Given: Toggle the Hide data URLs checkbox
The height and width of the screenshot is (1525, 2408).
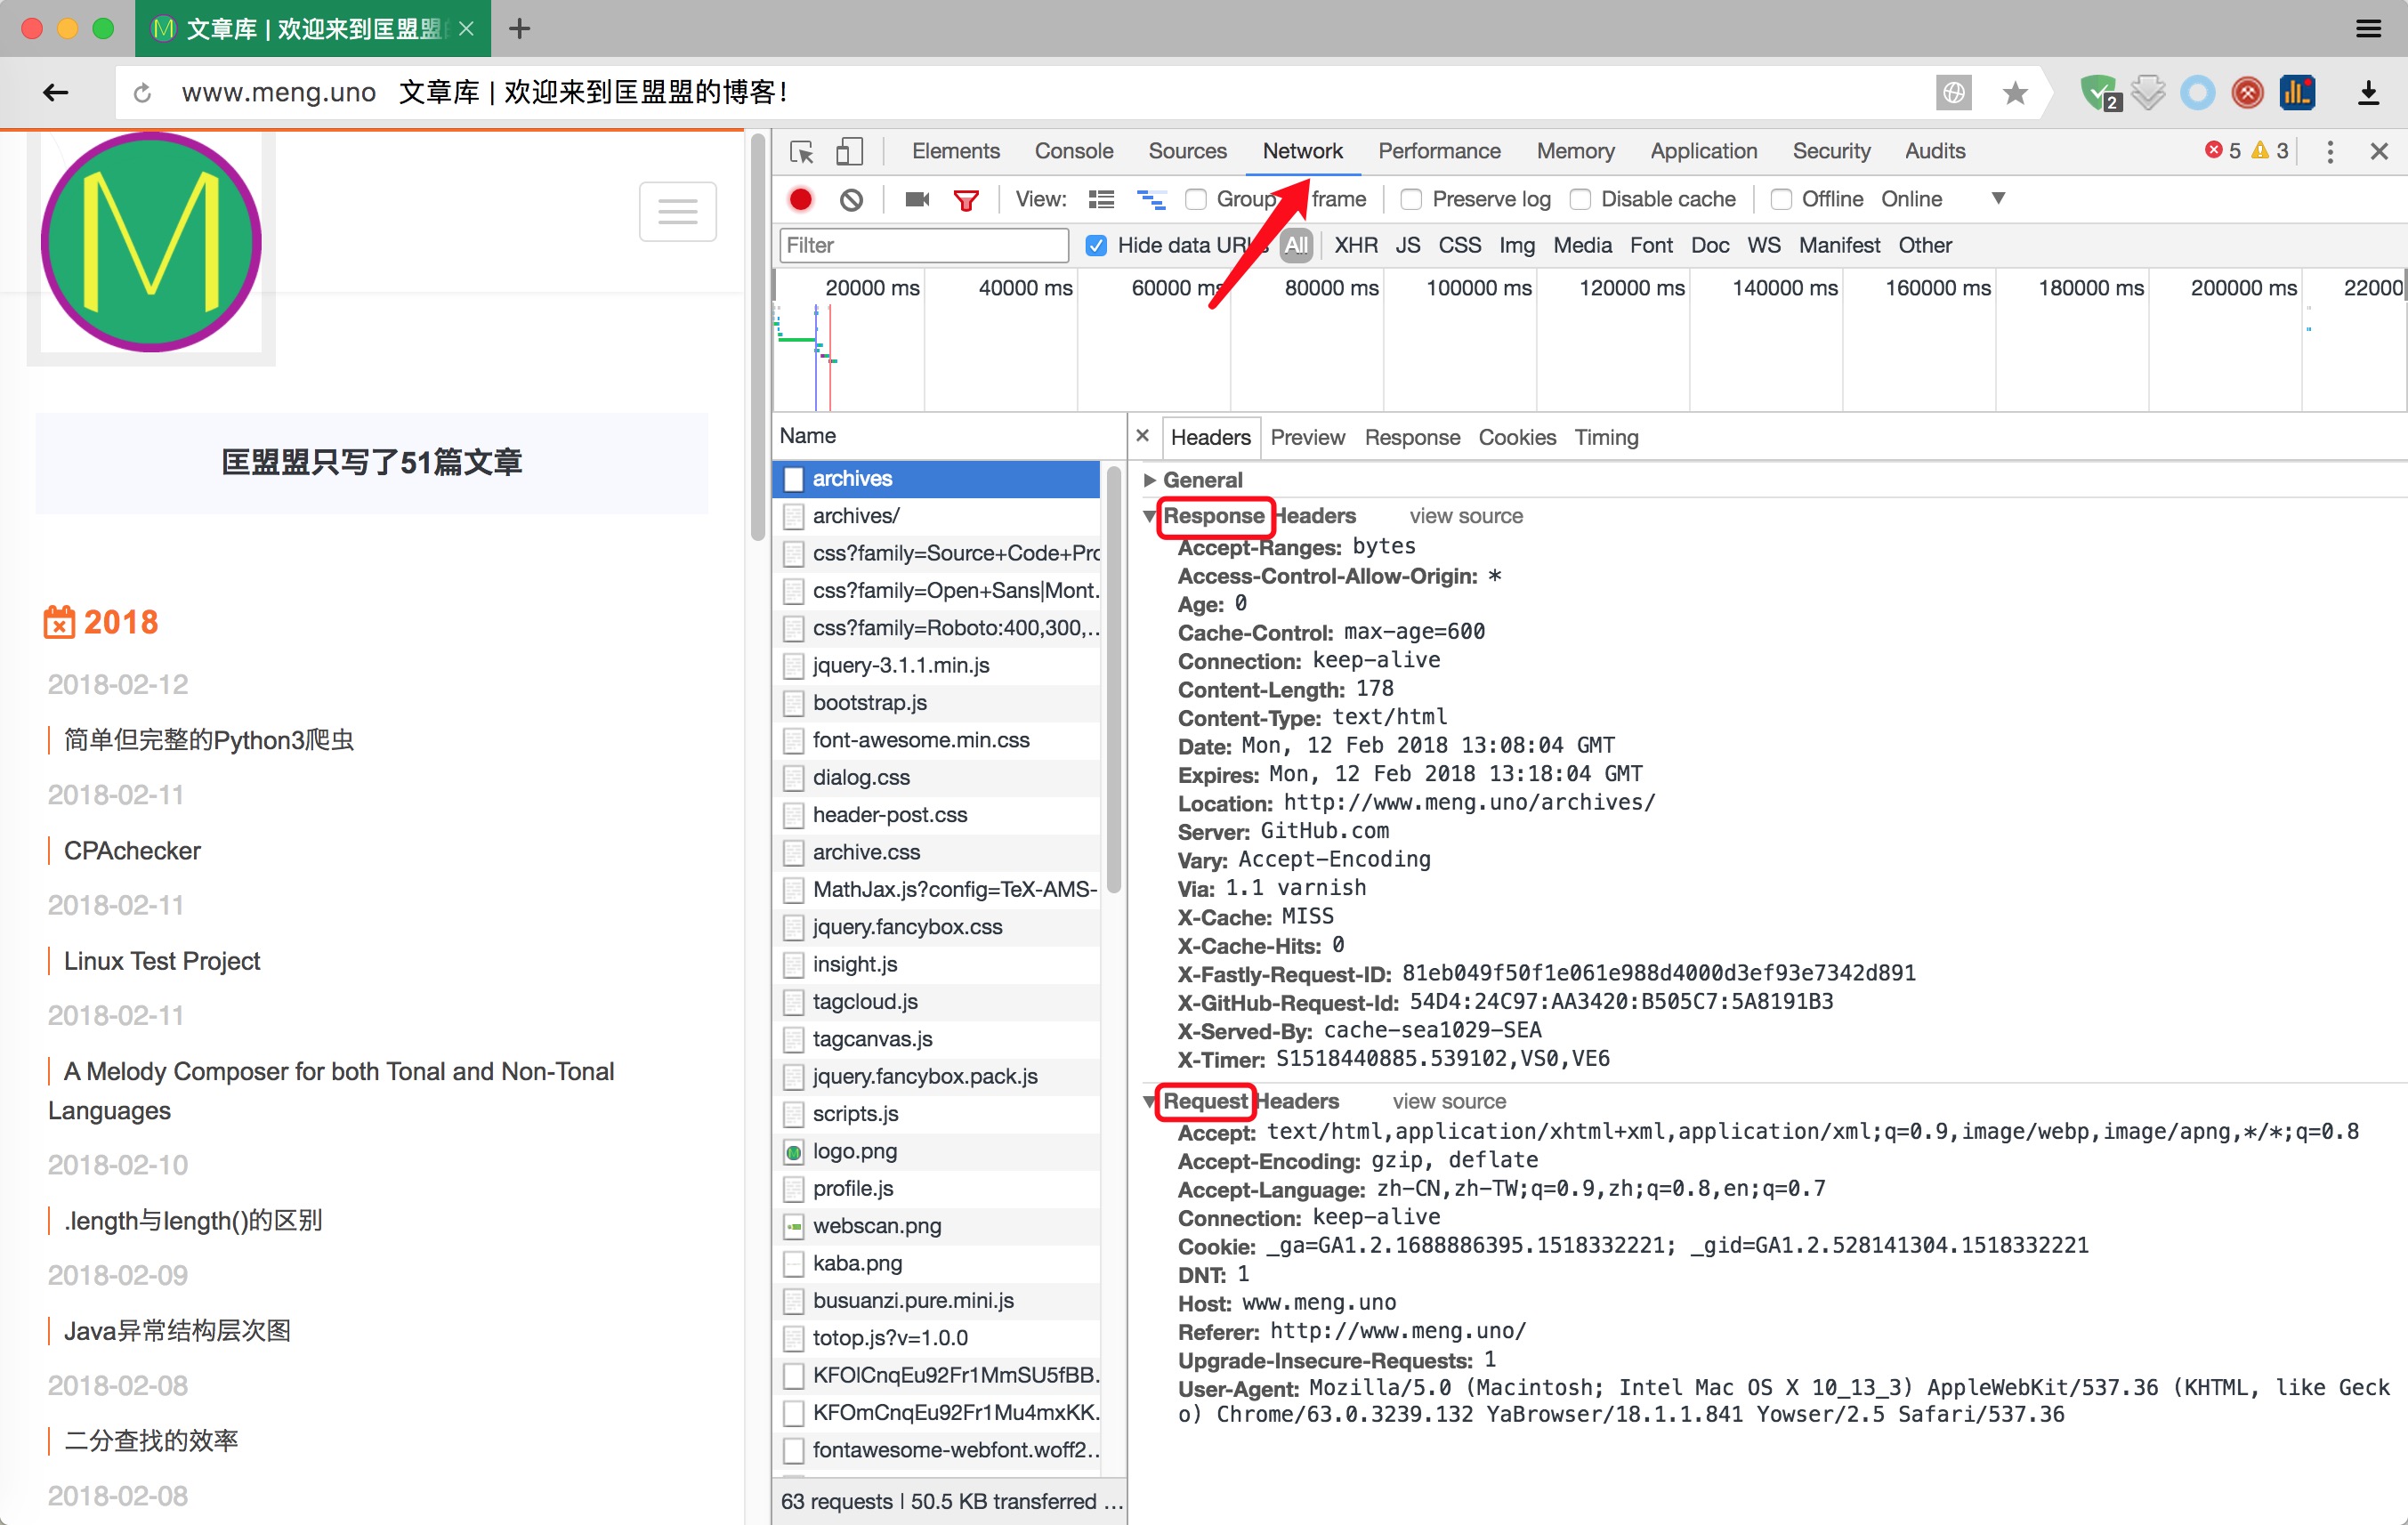Looking at the screenshot, I should coord(1095,246).
